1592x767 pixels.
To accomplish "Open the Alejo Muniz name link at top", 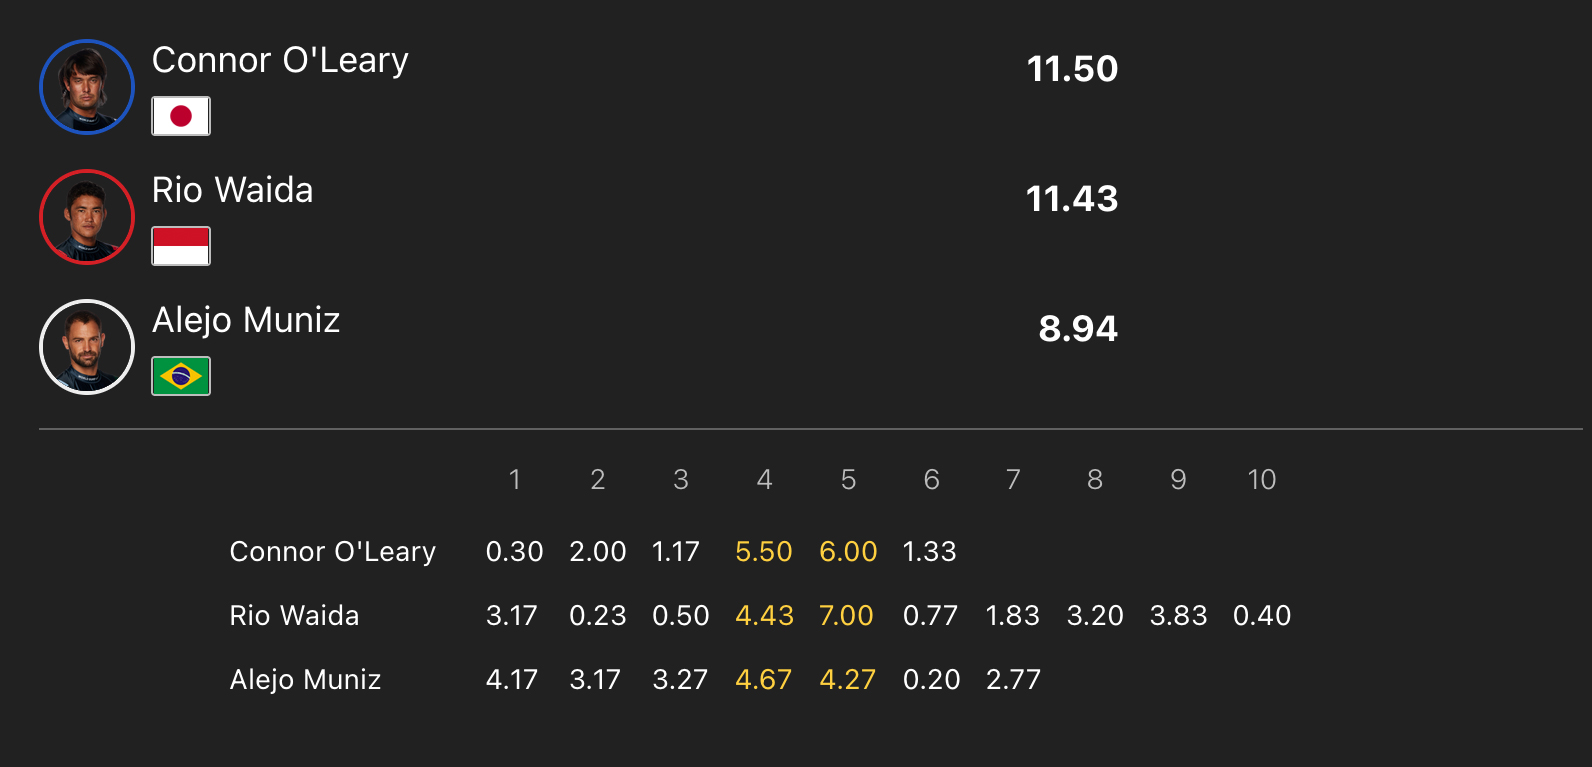I will [246, 320].
